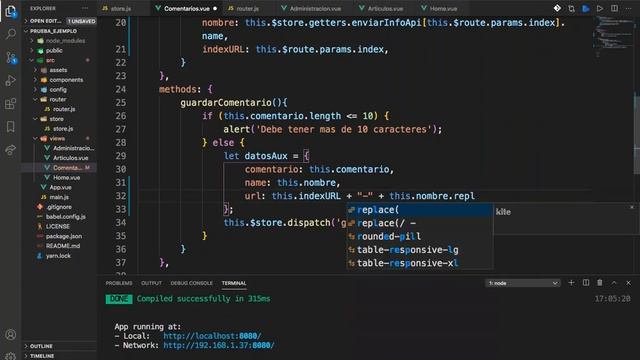Click the Git diamond icon in editor toolbar
This screenshot has width=640, height=360.
(557, 8)
